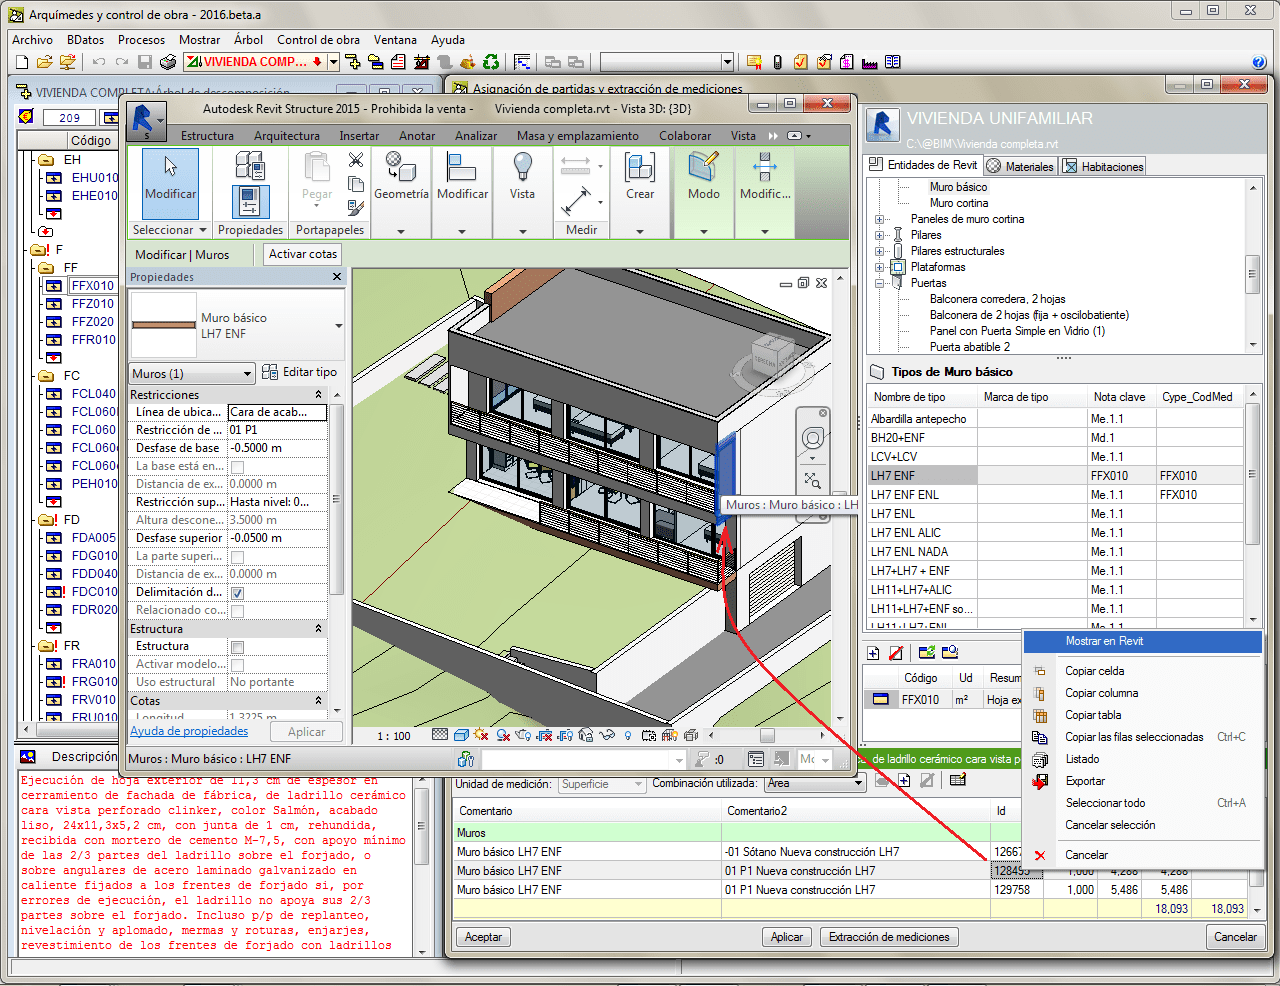This screenshot has height=986, width=1280.
Task: Open the Ayuda de propiedades link
Action: pyautogui.click(x=189, y=731)
